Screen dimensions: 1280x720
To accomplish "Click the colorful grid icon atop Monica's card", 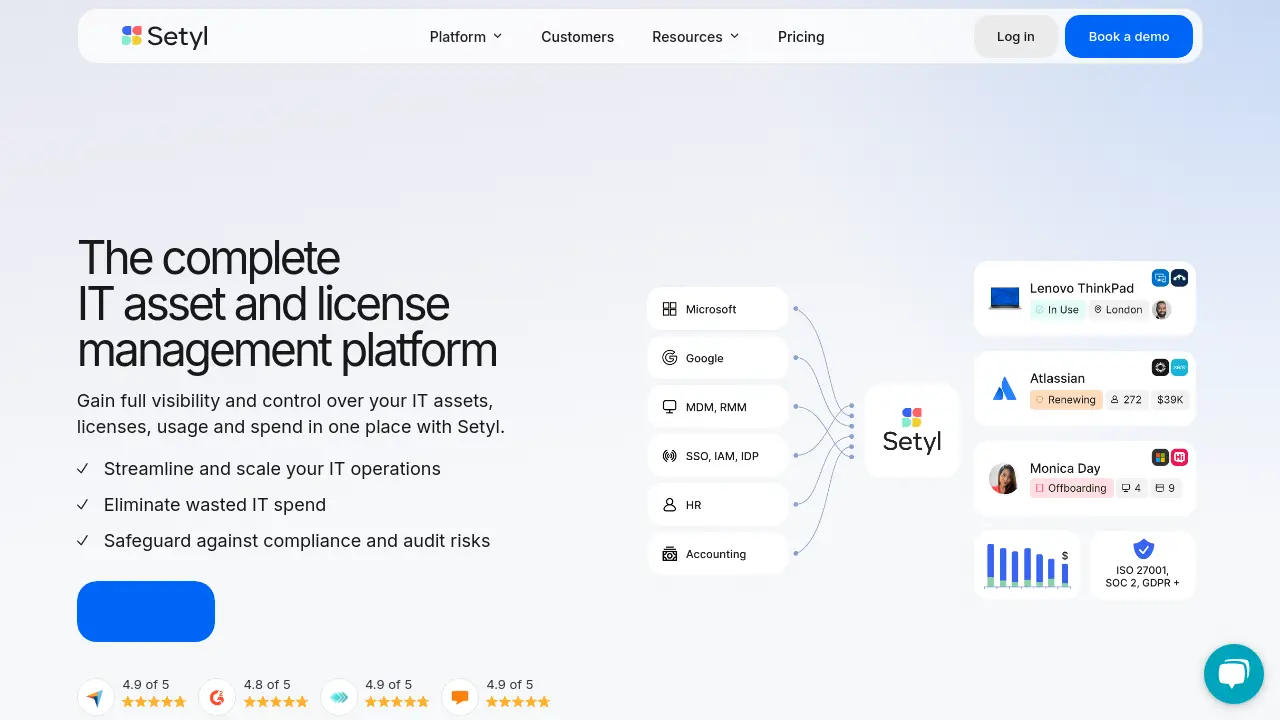I will coord(1160,457).
